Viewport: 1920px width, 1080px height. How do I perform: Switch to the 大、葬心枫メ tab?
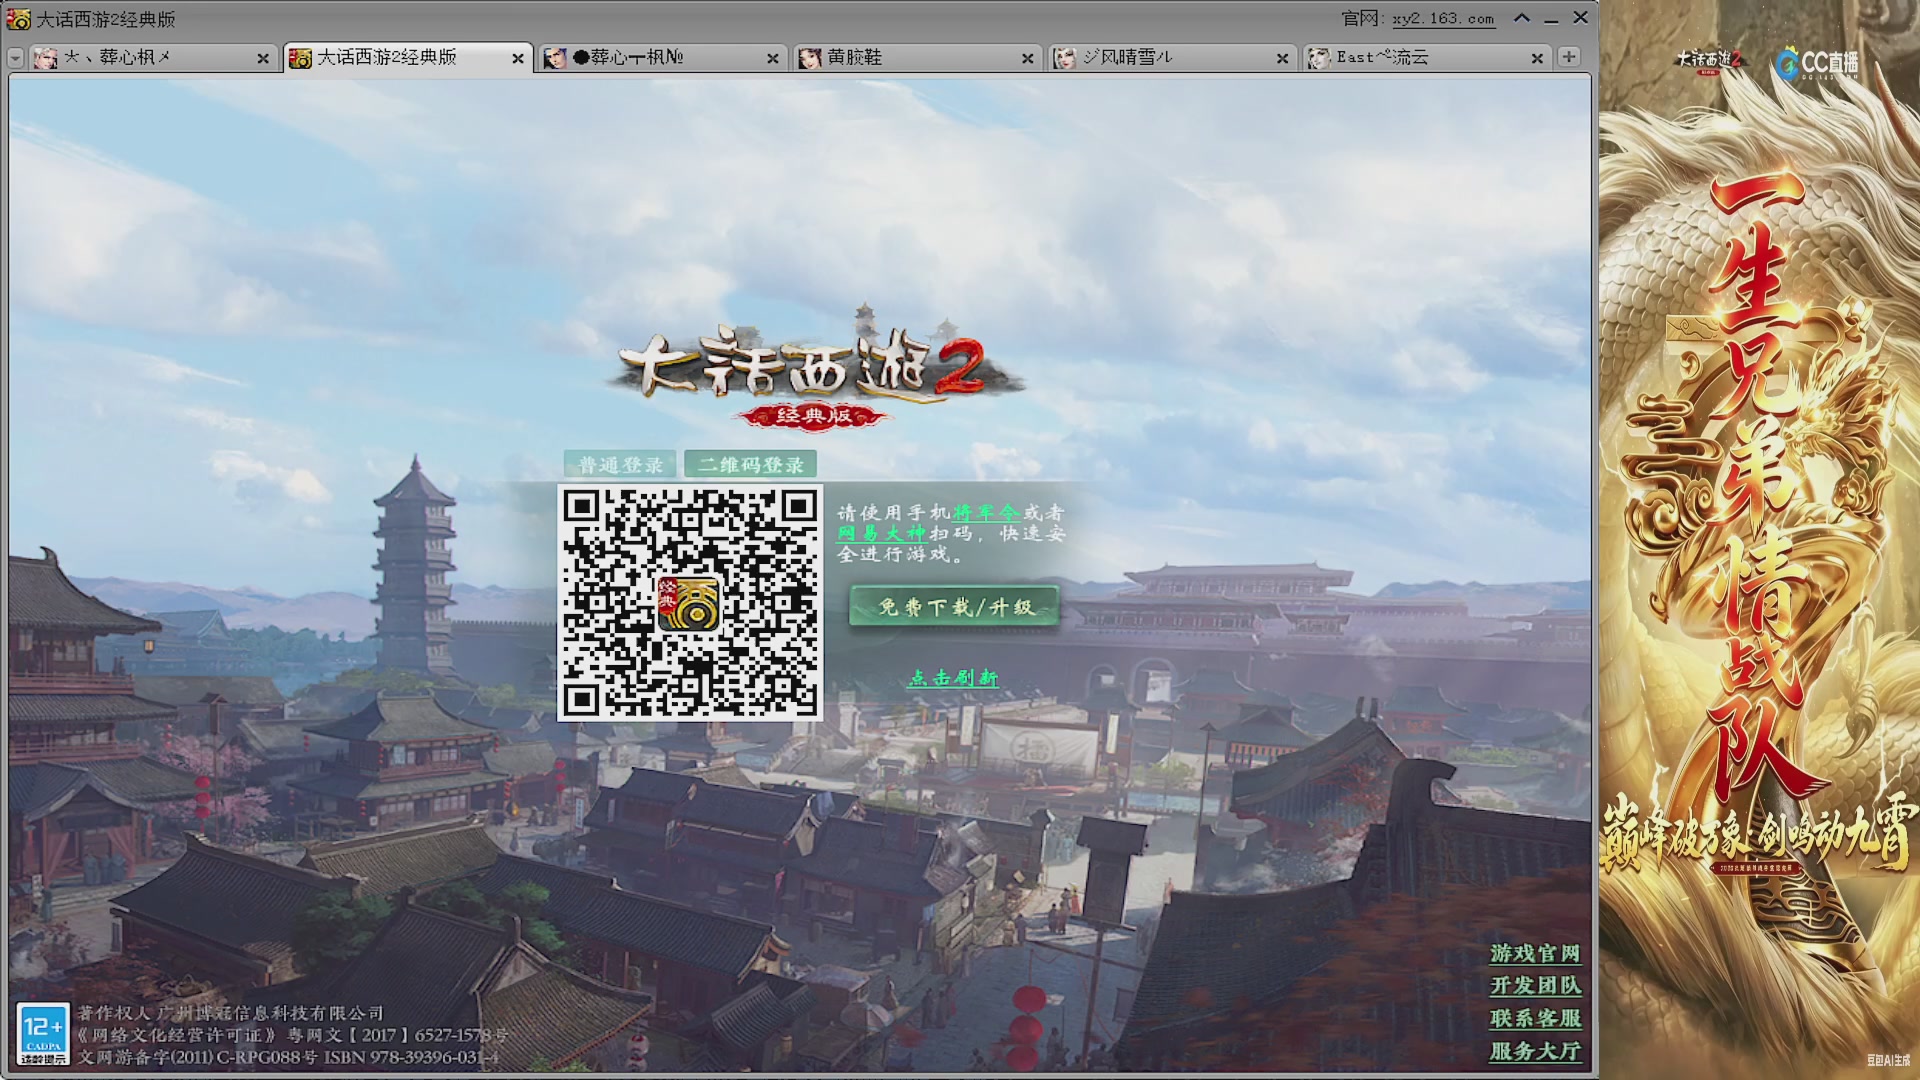click(152, 58)
